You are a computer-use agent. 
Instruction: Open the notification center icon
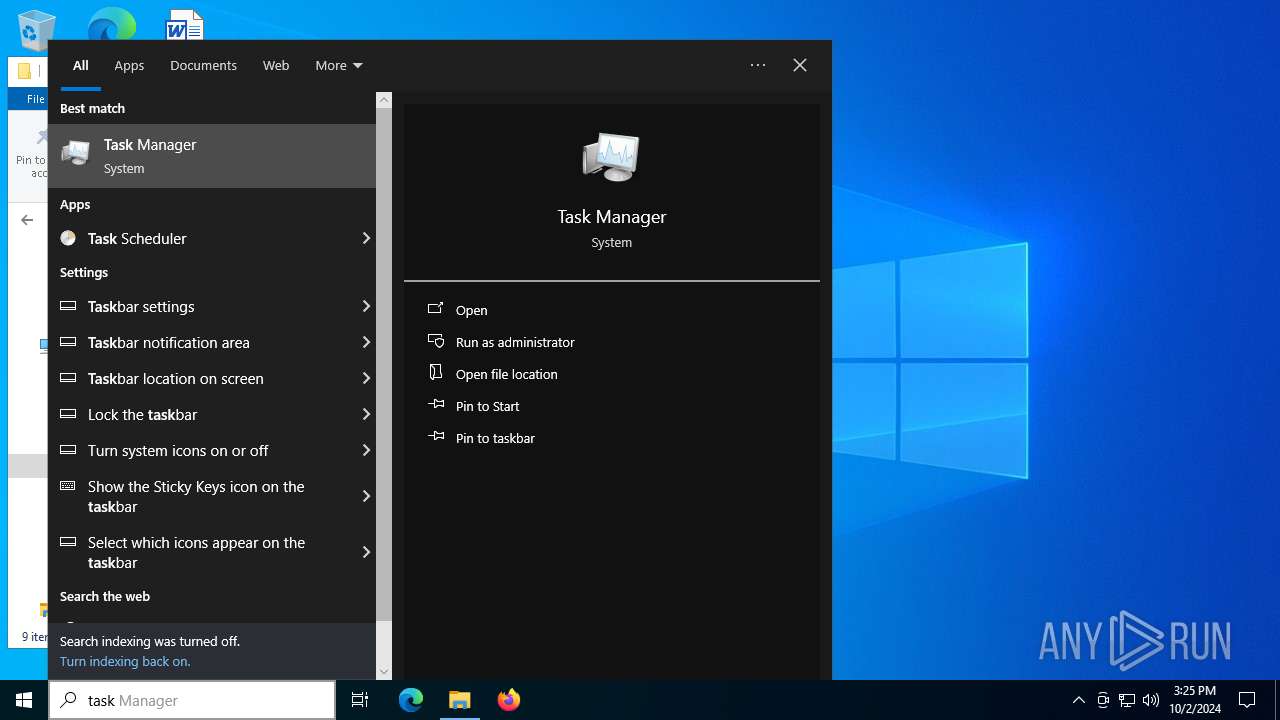tap(1247, 700)
